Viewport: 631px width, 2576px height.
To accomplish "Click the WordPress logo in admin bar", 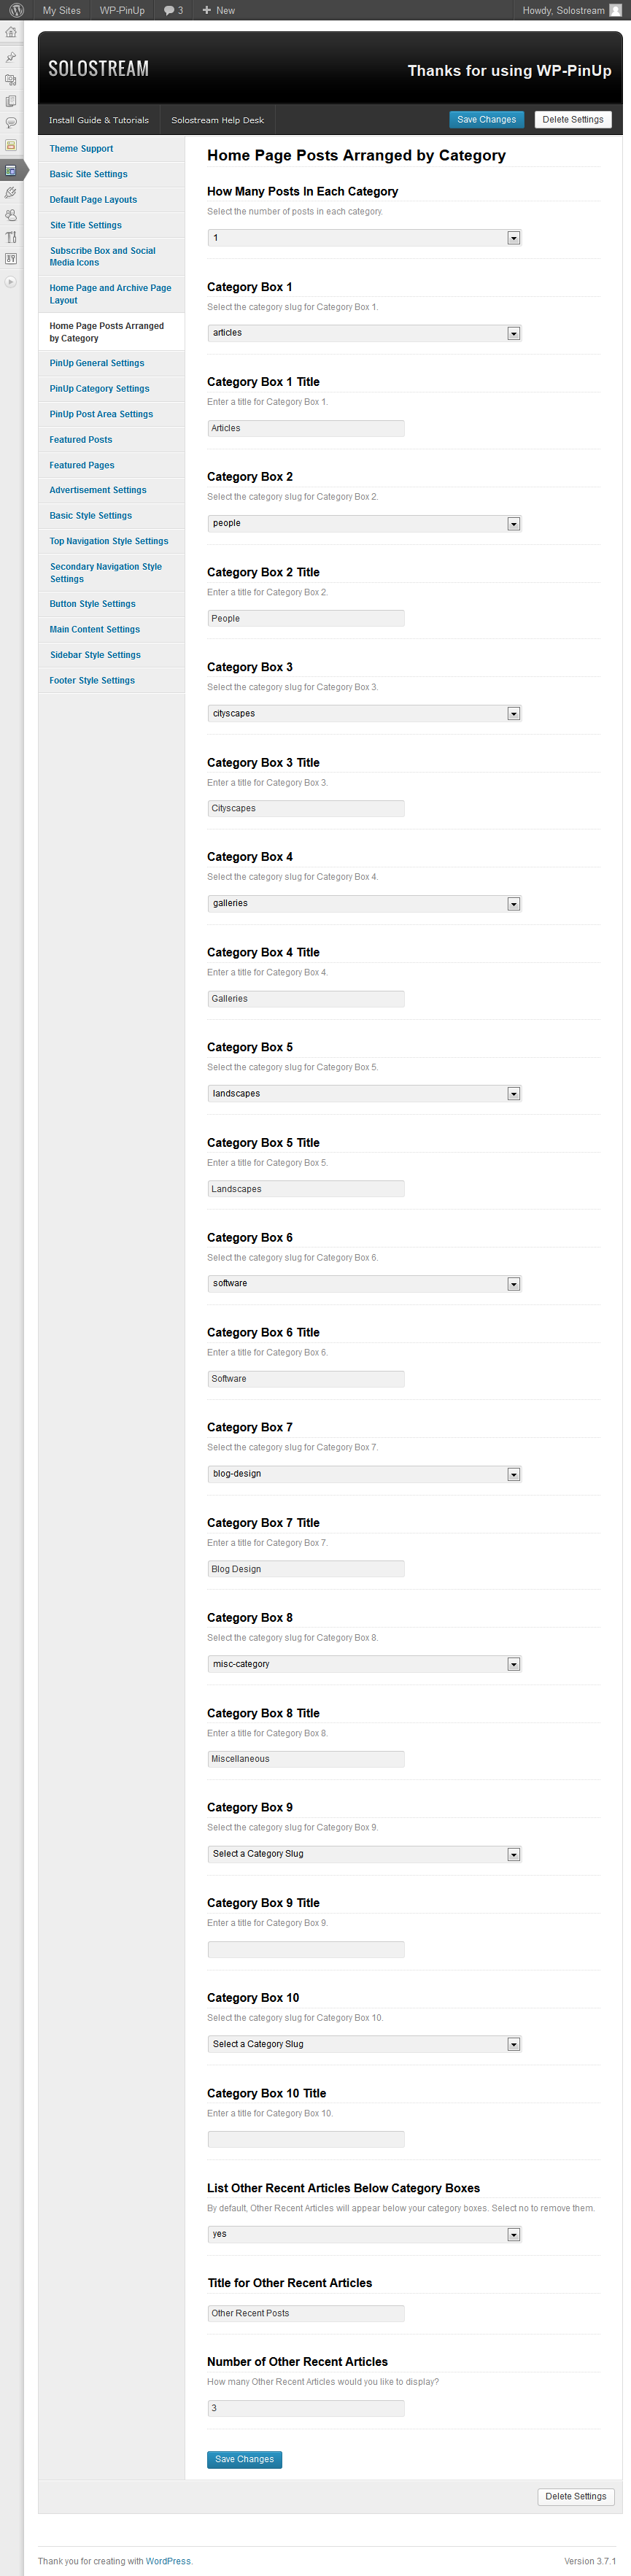I will (x=16, y=10).
